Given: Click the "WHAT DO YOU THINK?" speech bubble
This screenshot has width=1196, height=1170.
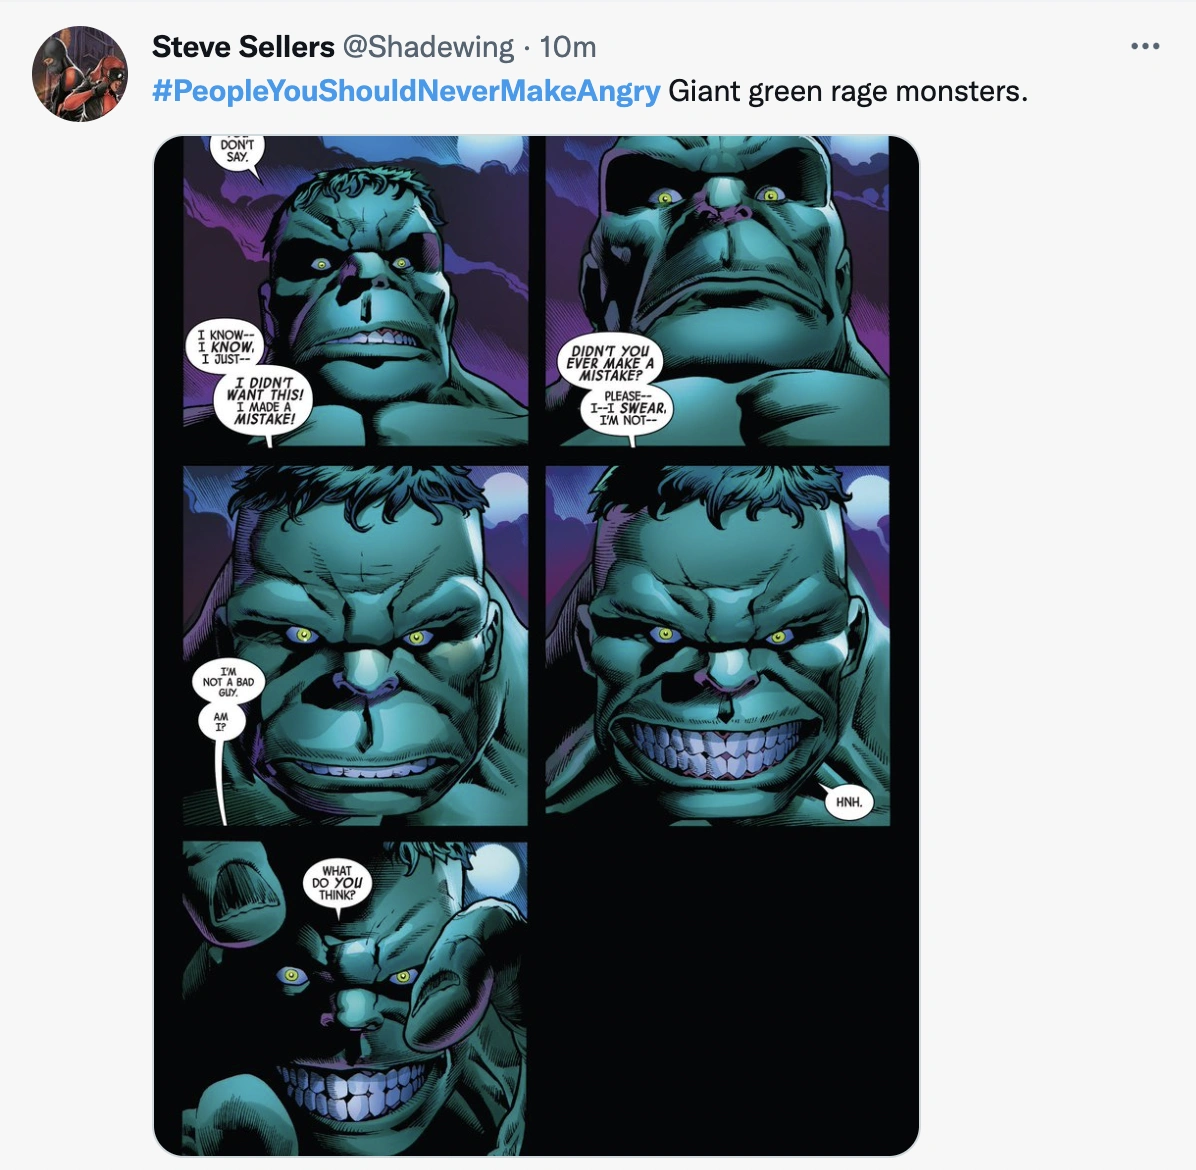Looking at the screenshot, I should [x=337, y=883].
